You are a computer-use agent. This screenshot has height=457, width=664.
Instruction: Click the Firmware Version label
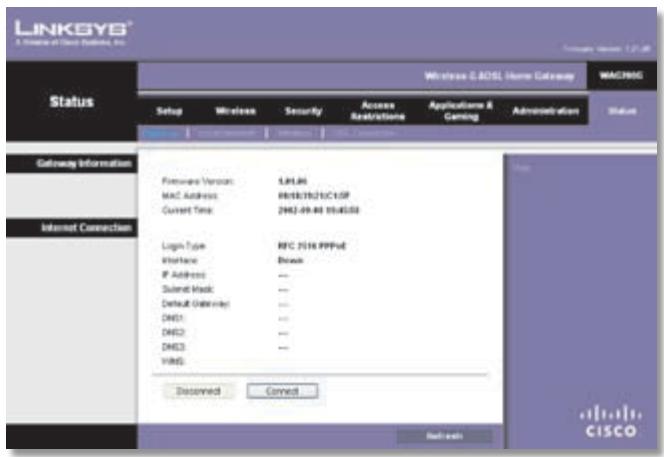tap(198, 181)
